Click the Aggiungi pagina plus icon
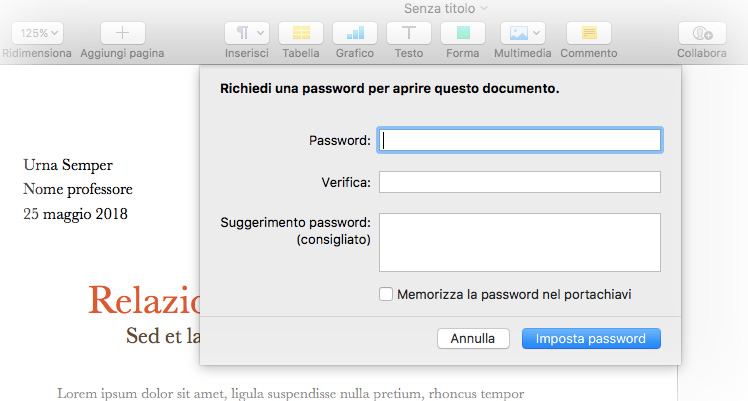Image resolution: width=748 pixels, height=401 pixels. pyautogui.click(x=122, y=33)
